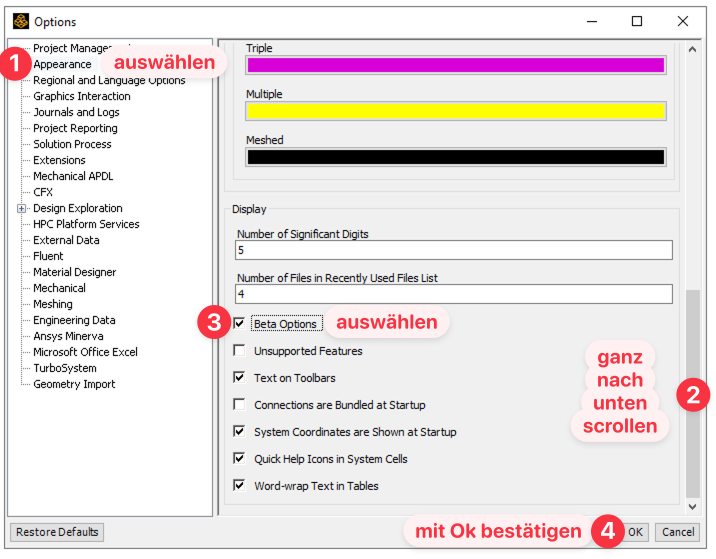The image size is (716, 559).
Task: Uncheck Word-wrap Text in Tables
Action: pyautogui.click(x=239, y=486)
